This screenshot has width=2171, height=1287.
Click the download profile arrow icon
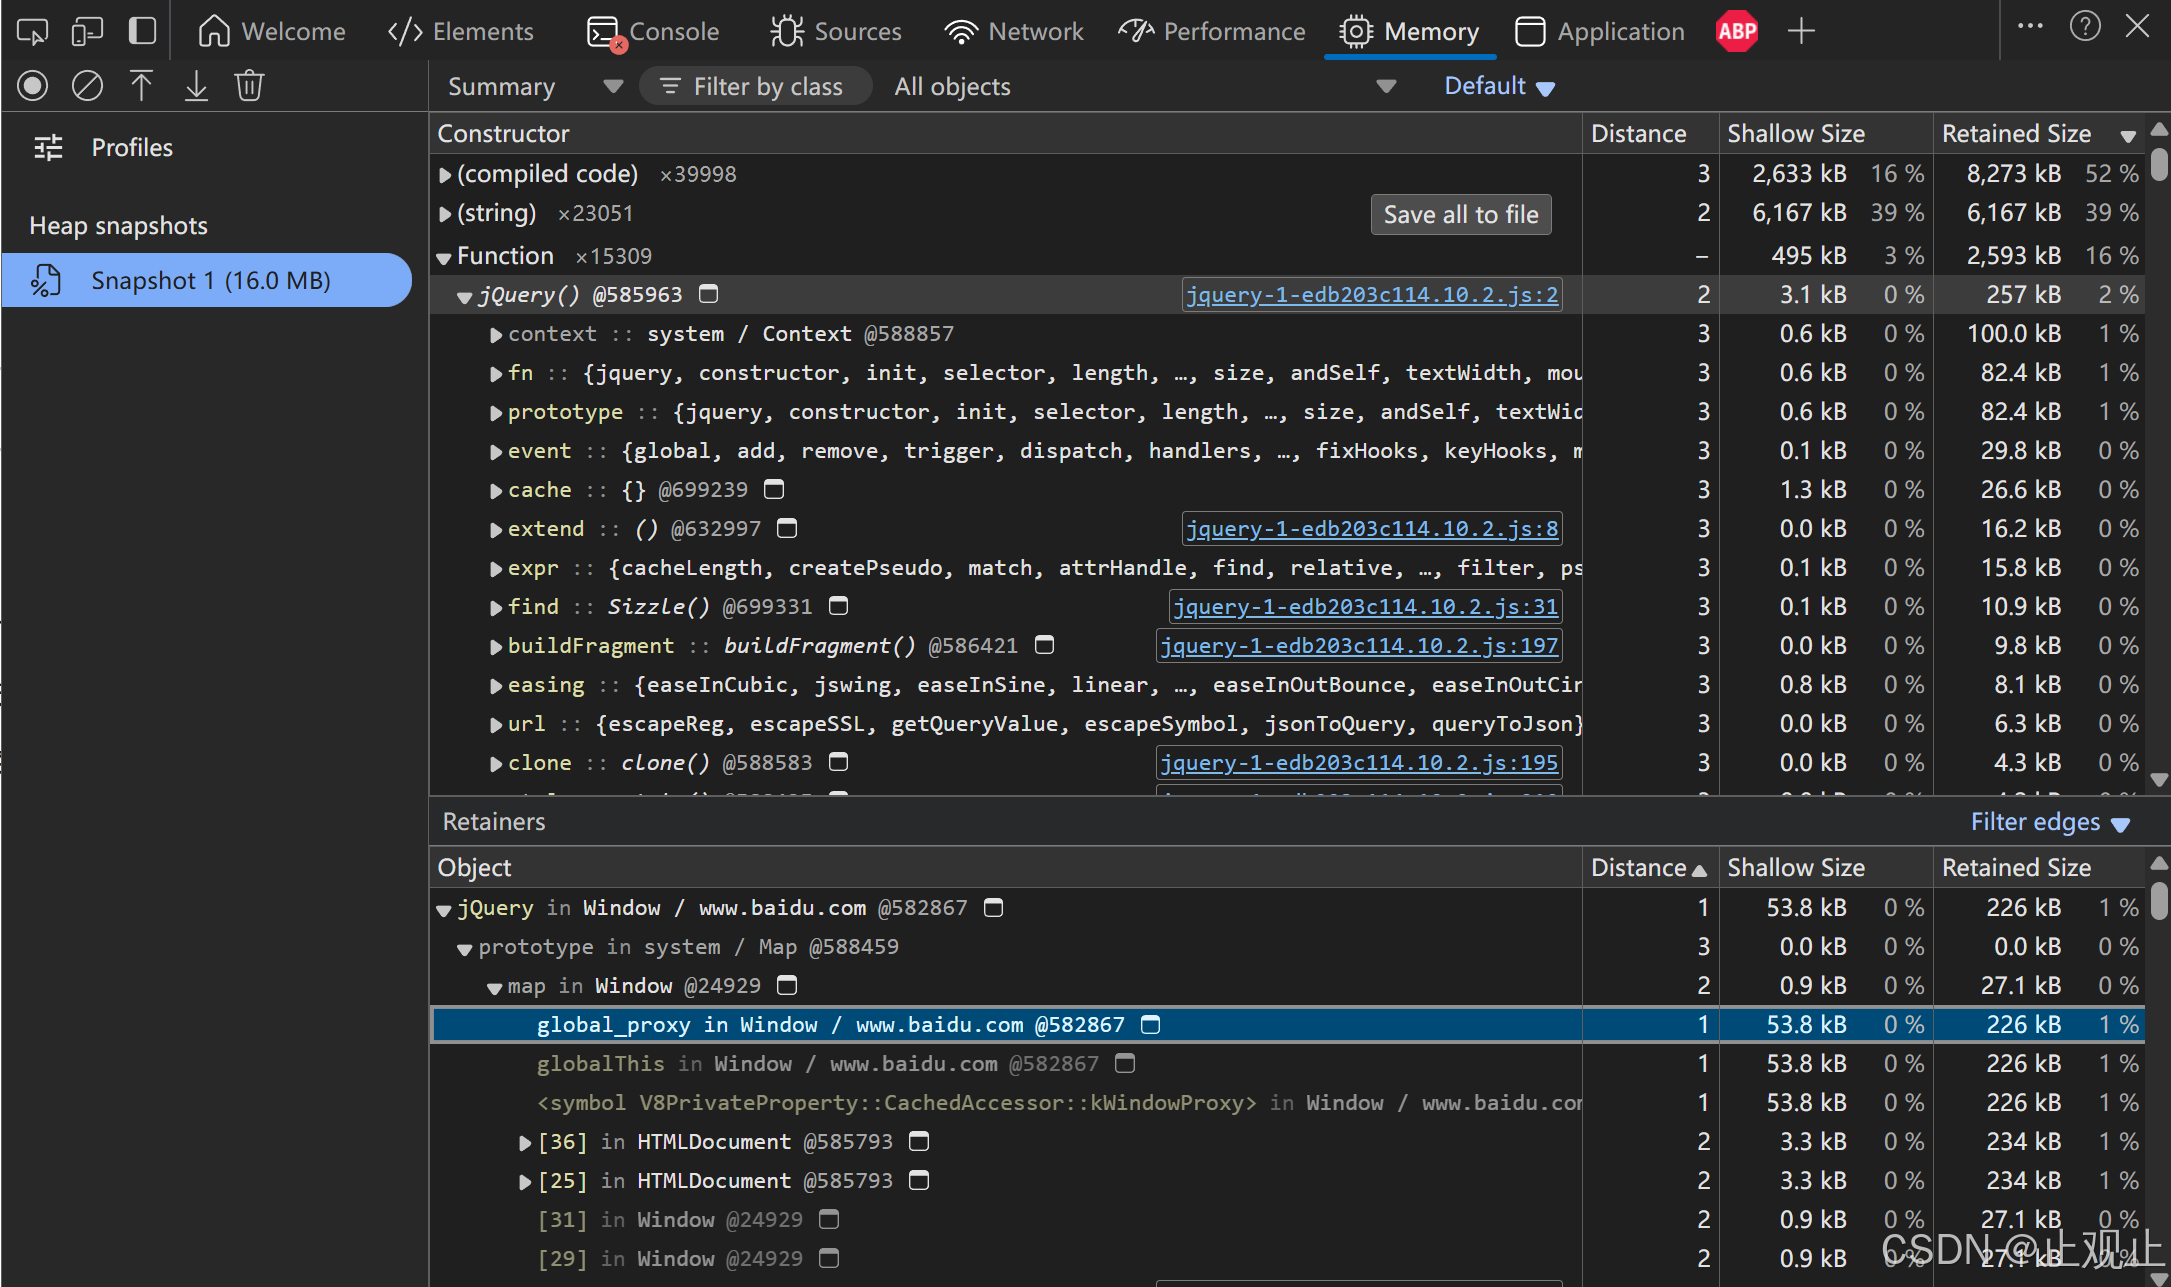(196, 86)
